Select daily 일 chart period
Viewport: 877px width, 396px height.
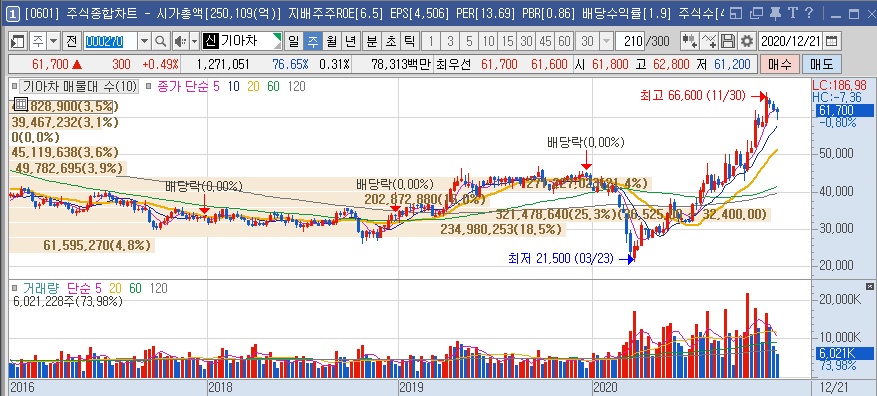tap(294, 41)
